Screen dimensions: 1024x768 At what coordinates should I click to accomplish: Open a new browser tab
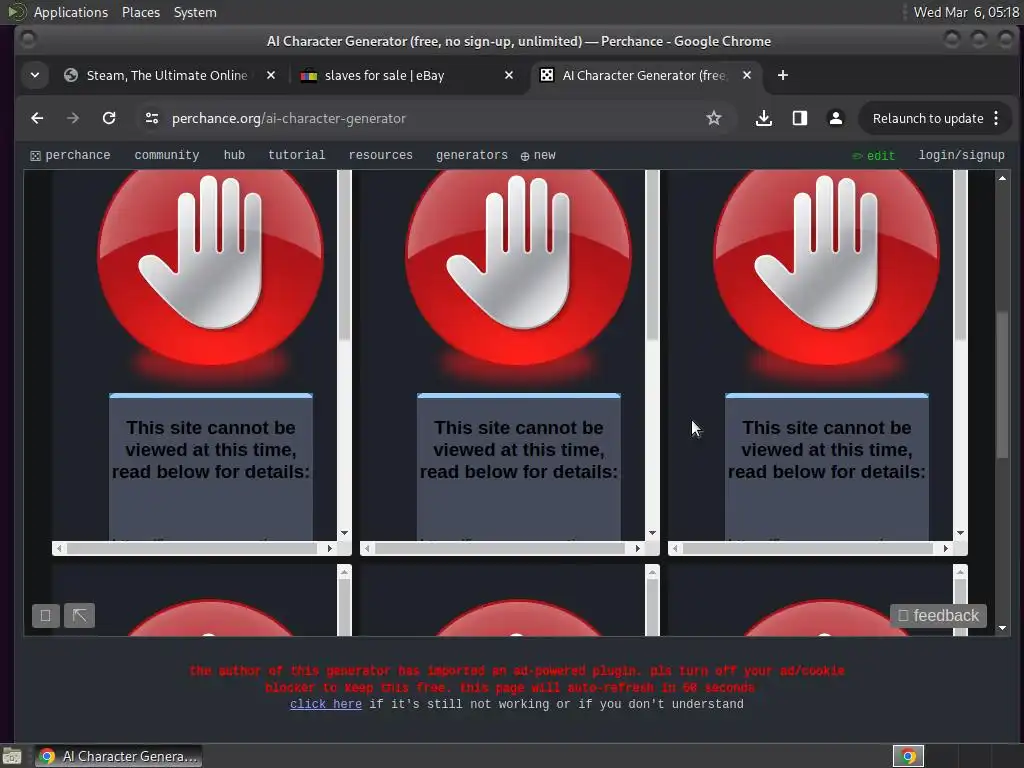tap(782, 75)
